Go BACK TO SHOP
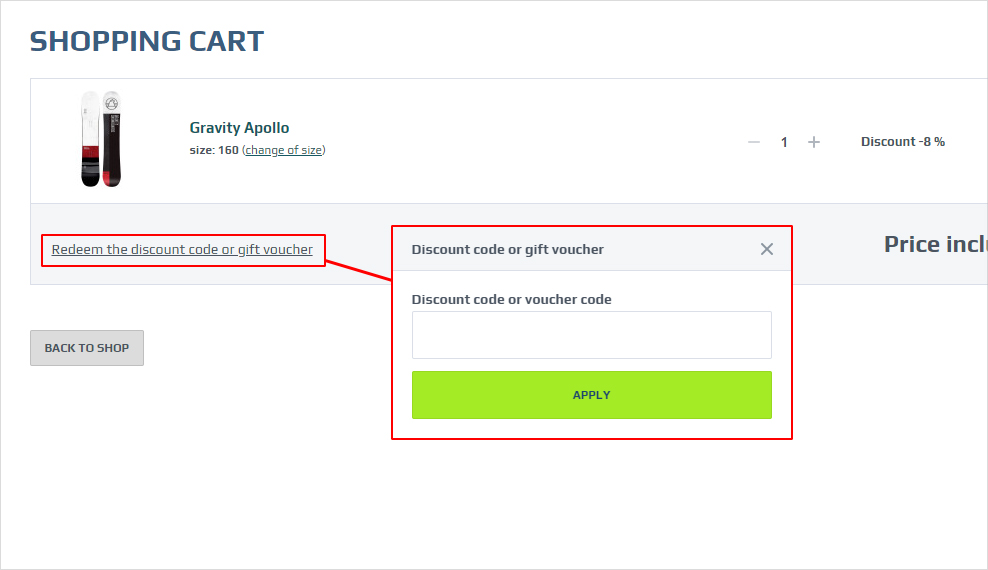 pos(87,348)
